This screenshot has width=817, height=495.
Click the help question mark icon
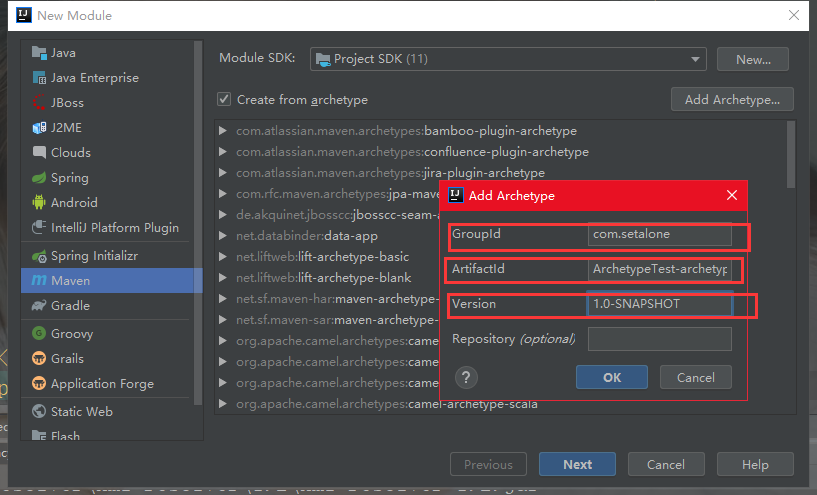[x=466, y=377]
